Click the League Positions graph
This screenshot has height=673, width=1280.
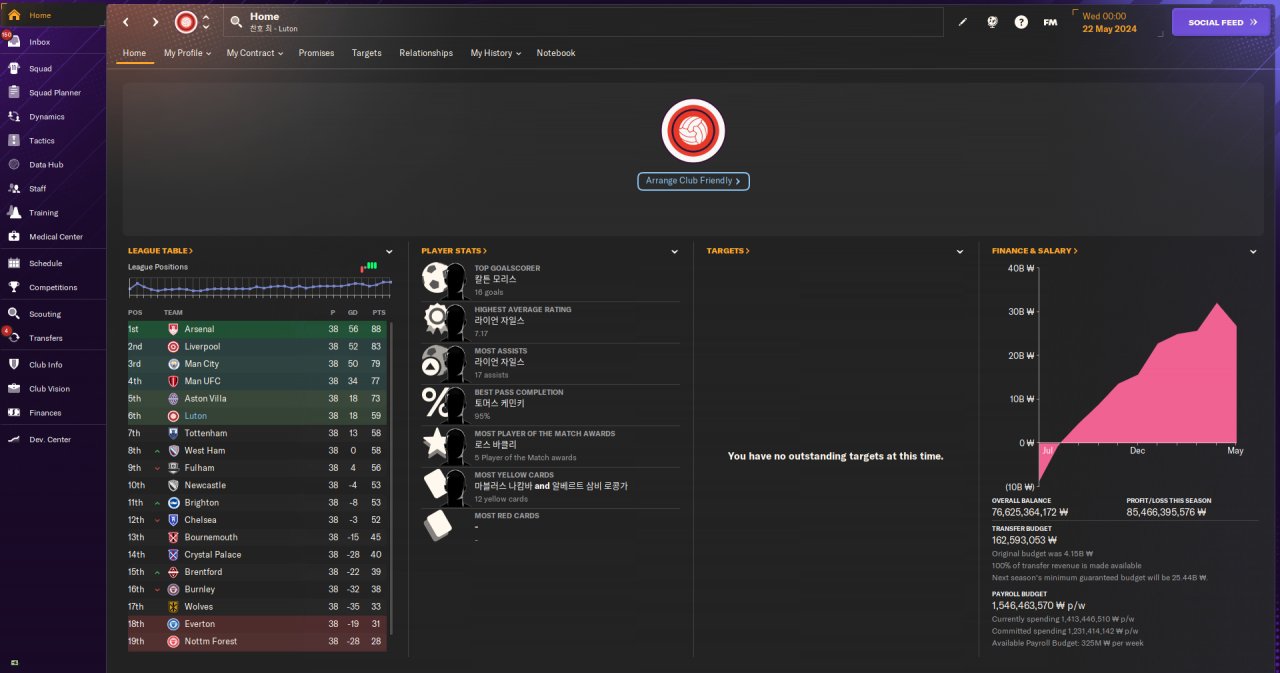[x=260, y=287]
